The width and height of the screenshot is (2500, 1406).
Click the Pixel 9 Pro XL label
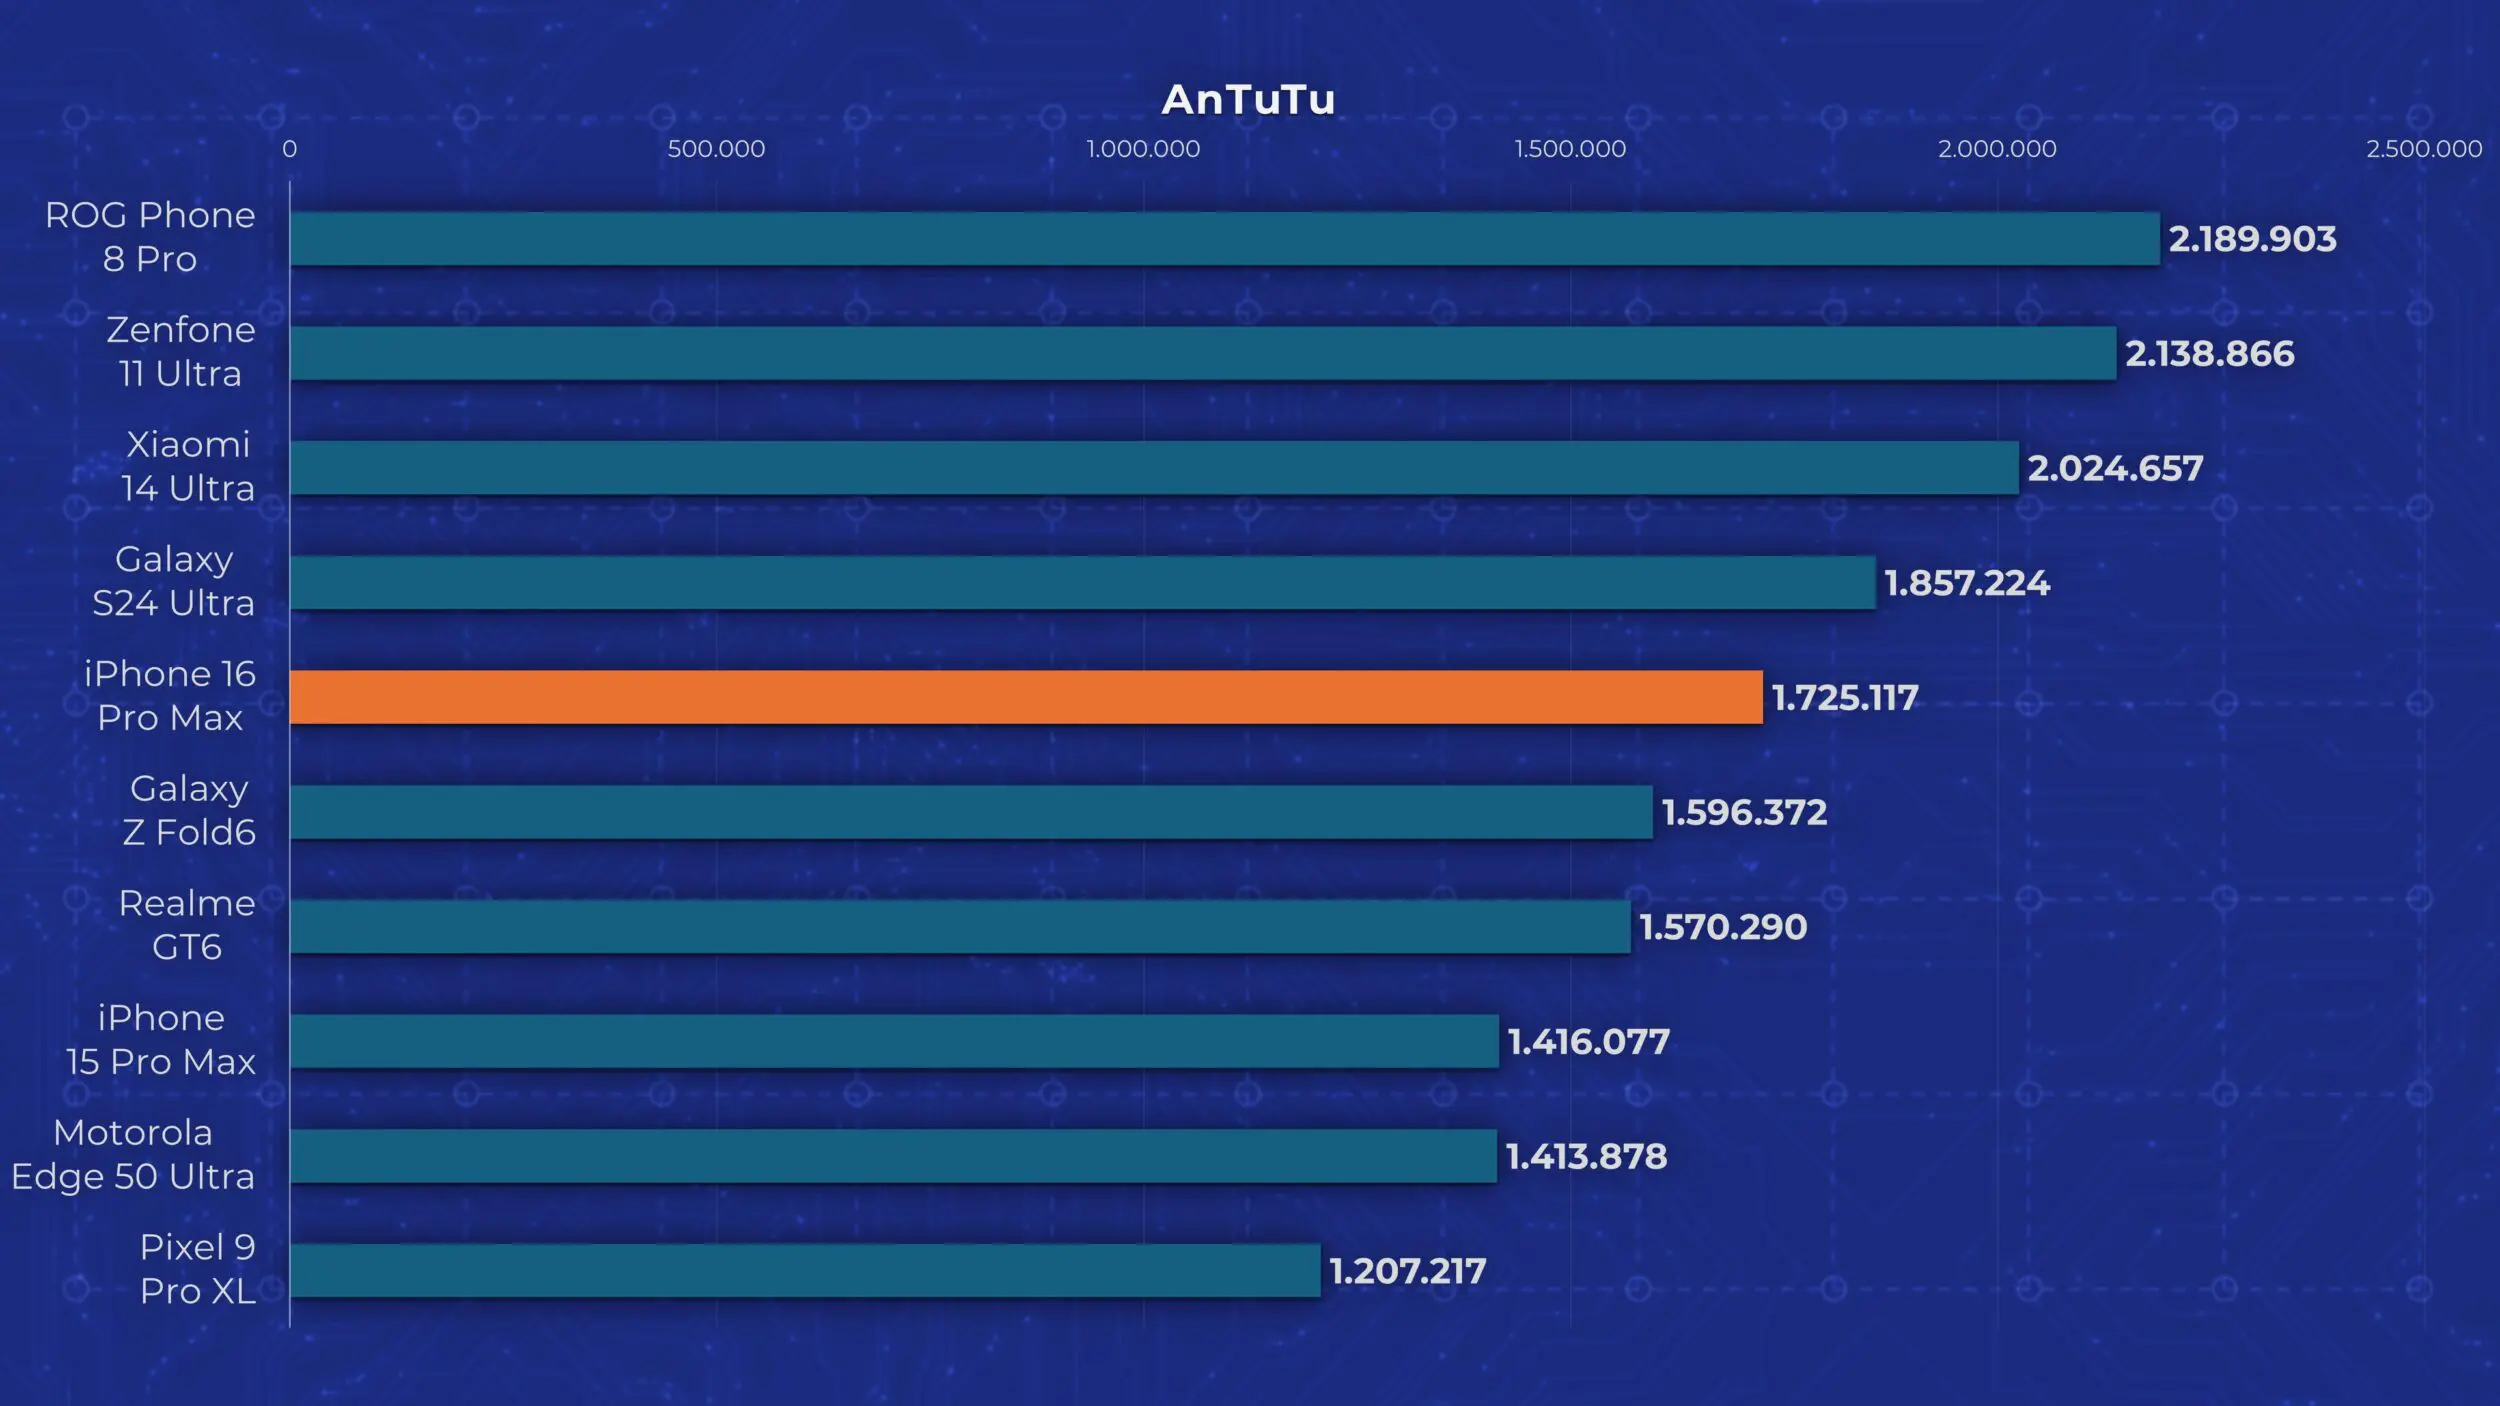(x=197, y=1269)
